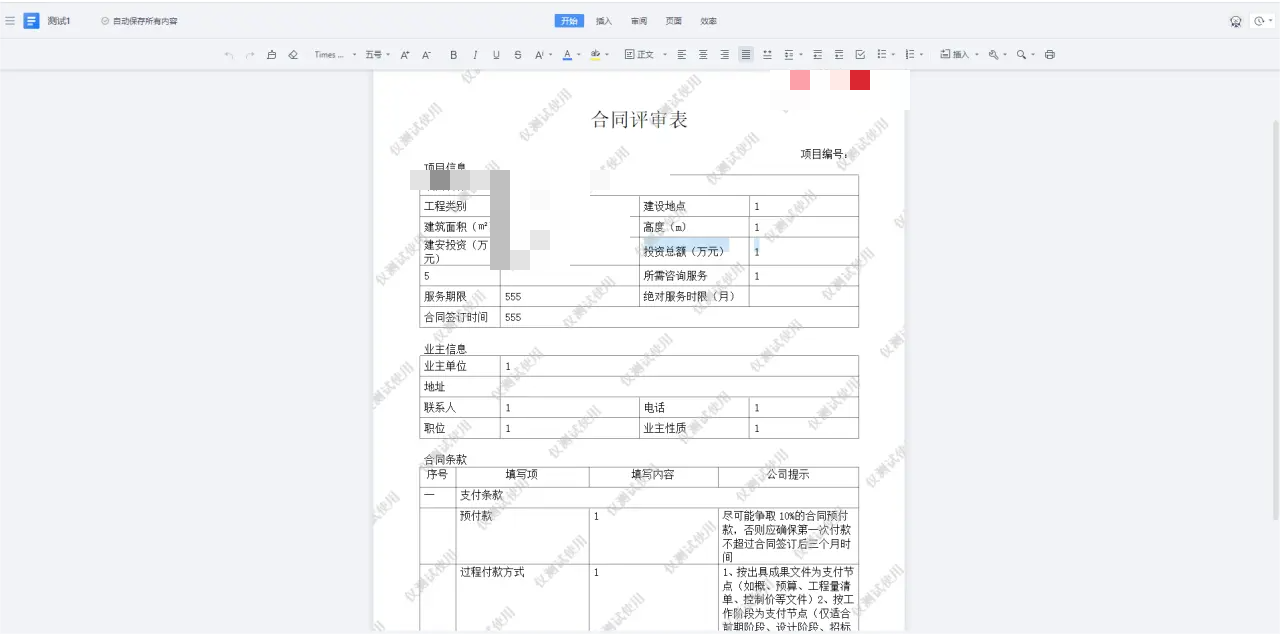The width and height of the screenshot is (1280, 634).
Task: Align text right
Action: pos(724,55)
